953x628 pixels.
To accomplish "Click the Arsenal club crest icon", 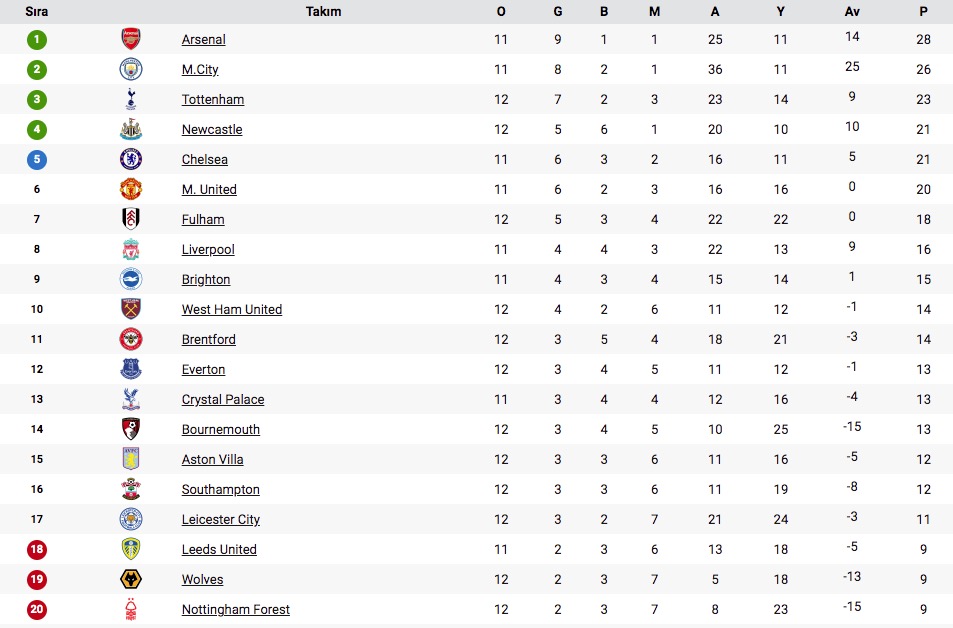I will pos(131,39).
